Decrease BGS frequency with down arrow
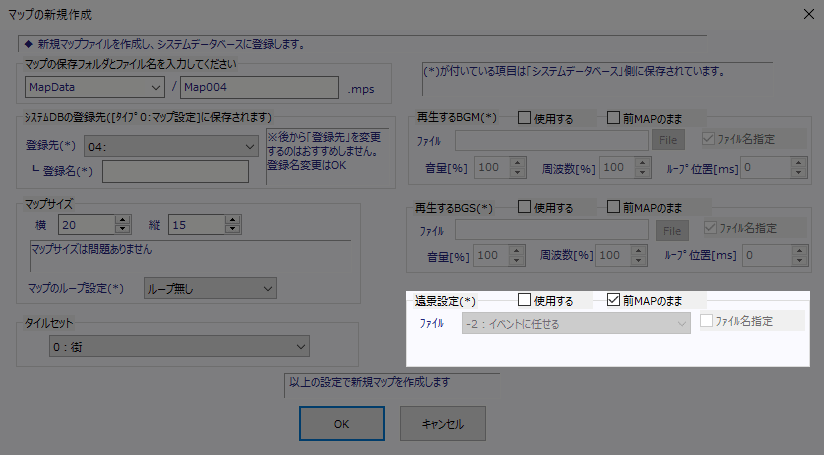Screen dimensions: 824x455 [x=638, y=261]
